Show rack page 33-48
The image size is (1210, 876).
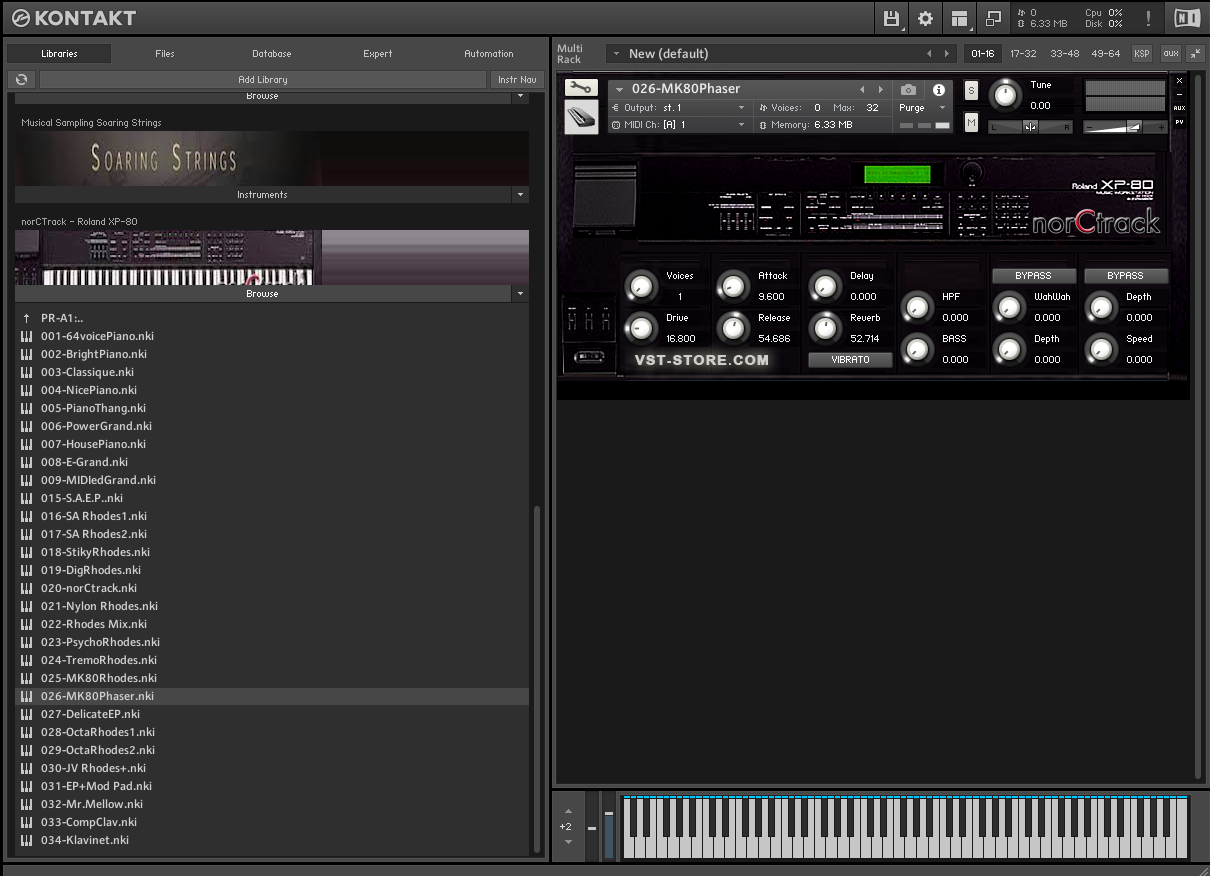pyautogui.click(x=1064, y=53)
